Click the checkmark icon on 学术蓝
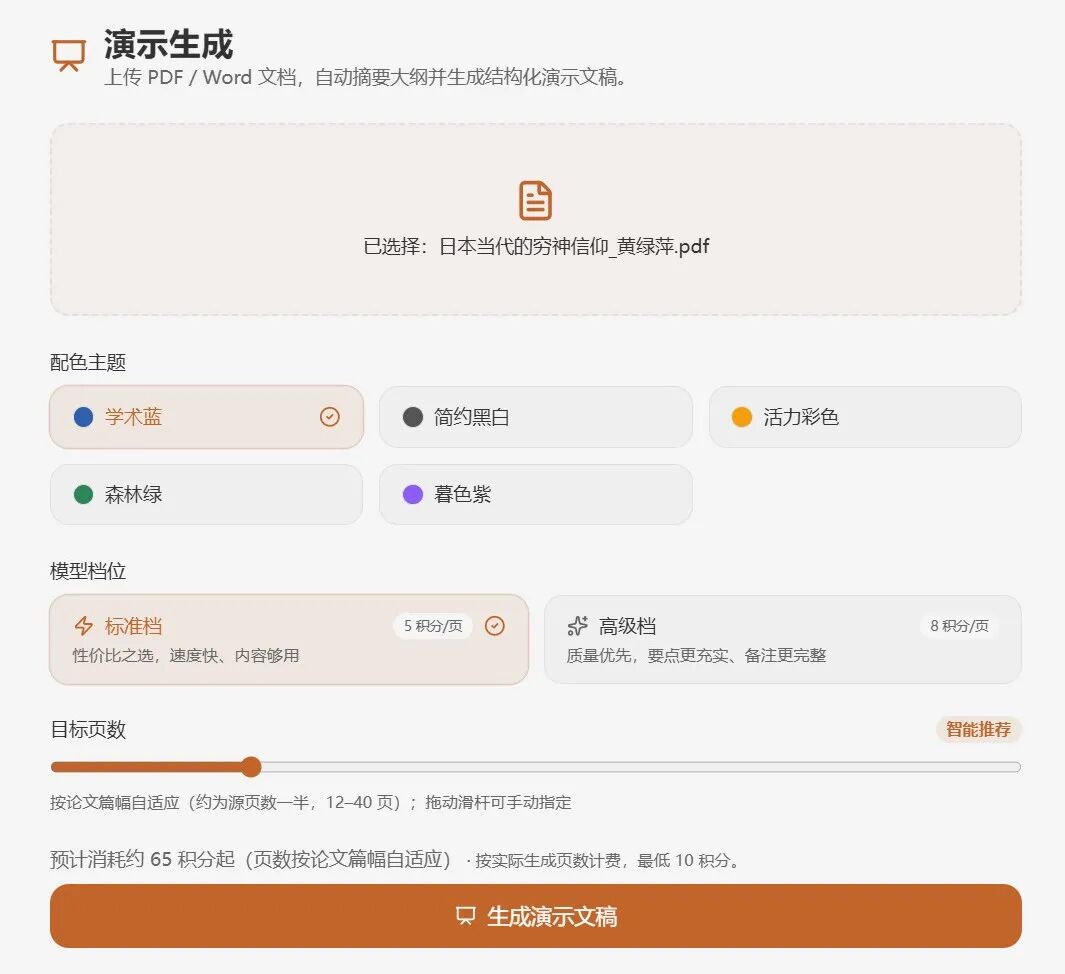This screenshot has height=974, width=1065. [329, 416]
